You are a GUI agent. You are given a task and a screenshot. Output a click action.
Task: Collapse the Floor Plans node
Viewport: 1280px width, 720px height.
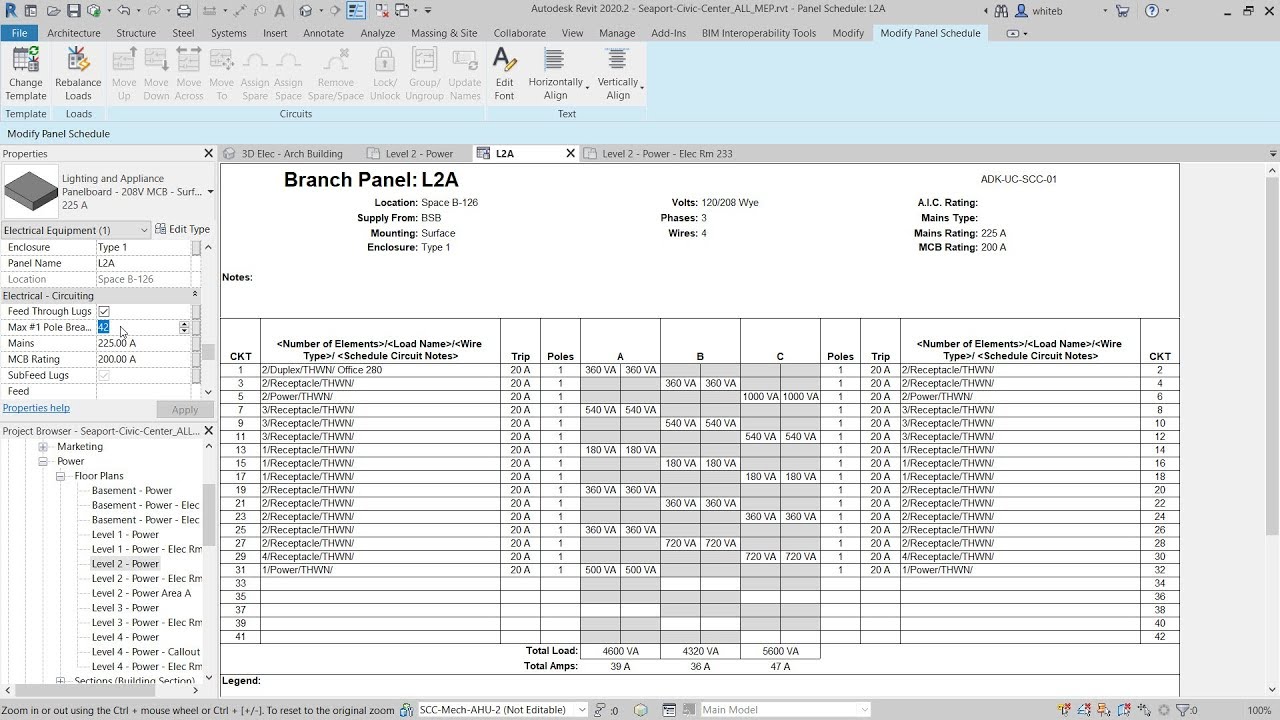tap(61, 476)
